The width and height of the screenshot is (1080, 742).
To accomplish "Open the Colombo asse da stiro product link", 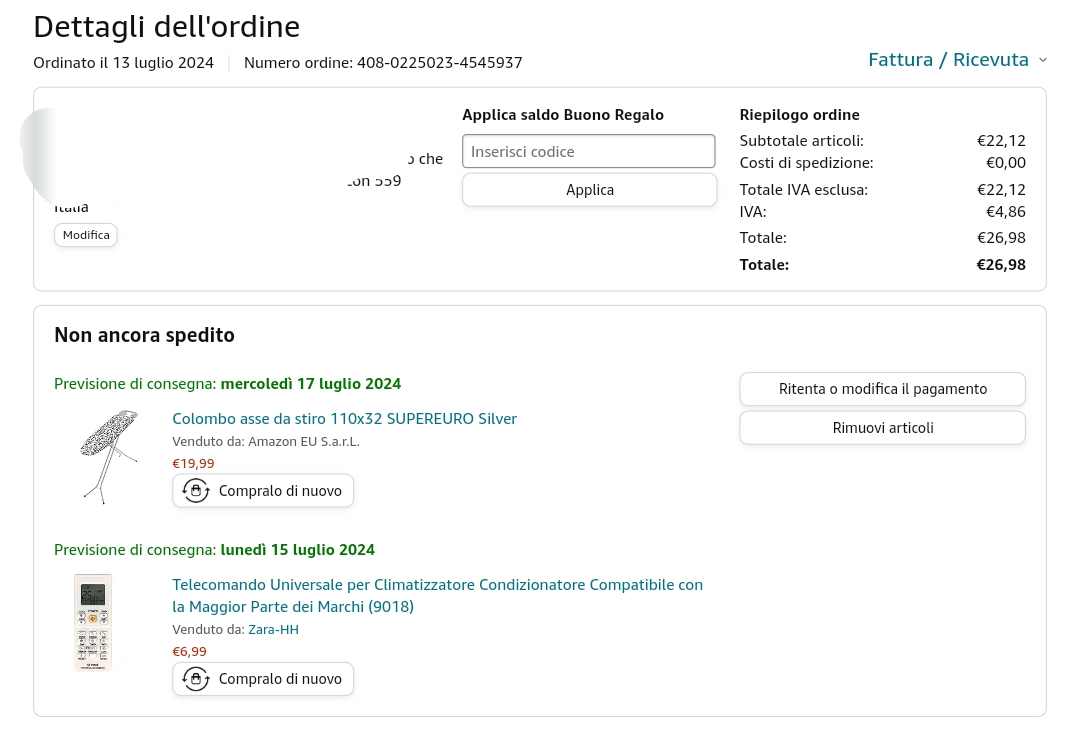I will point(344,419).
